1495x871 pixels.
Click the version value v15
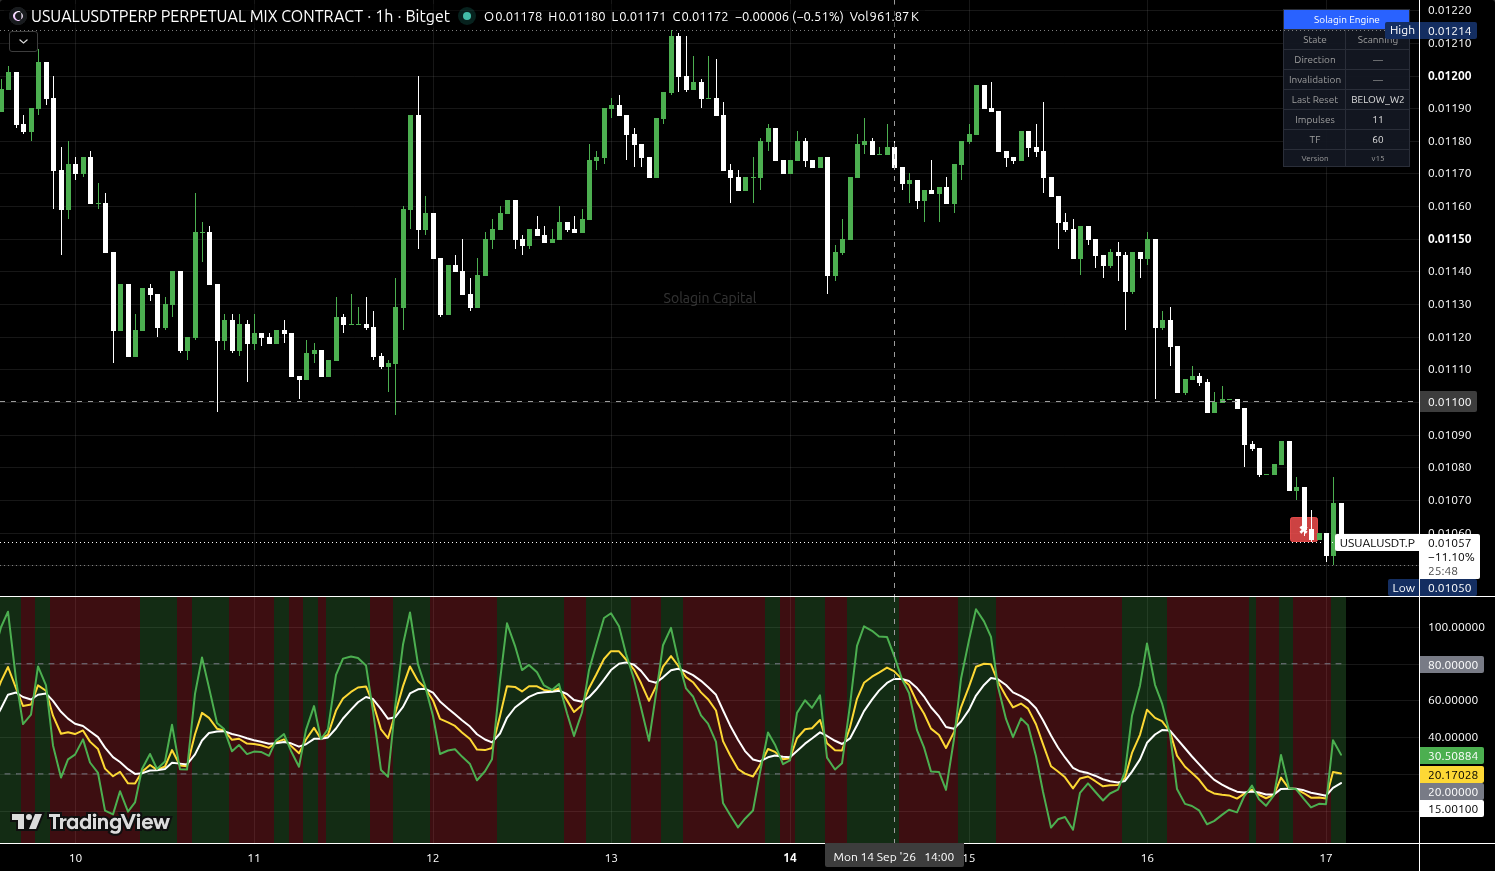point(1377,159)
